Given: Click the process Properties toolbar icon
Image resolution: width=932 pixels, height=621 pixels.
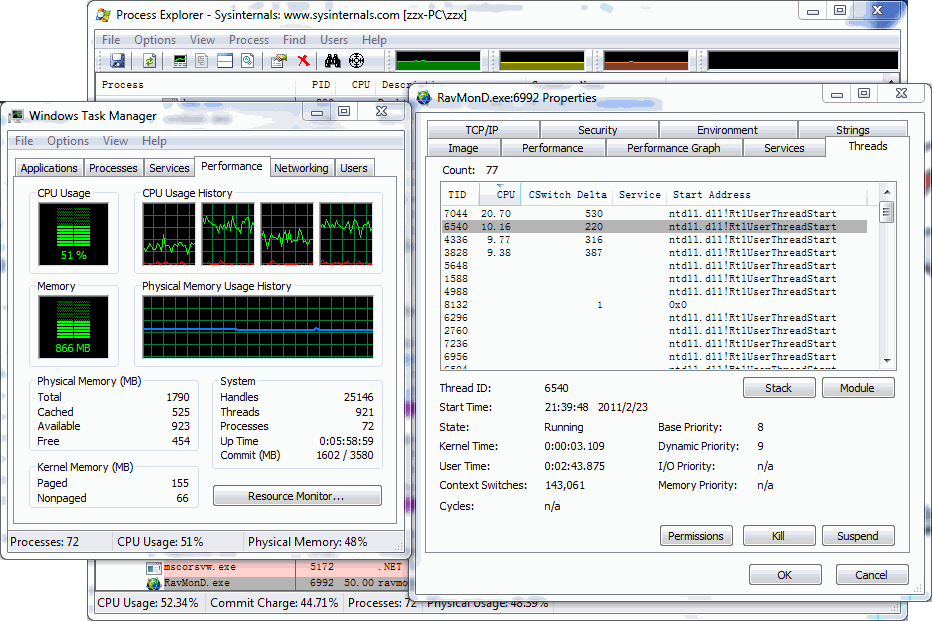Looking at the screenshot, I should [279, 61].
